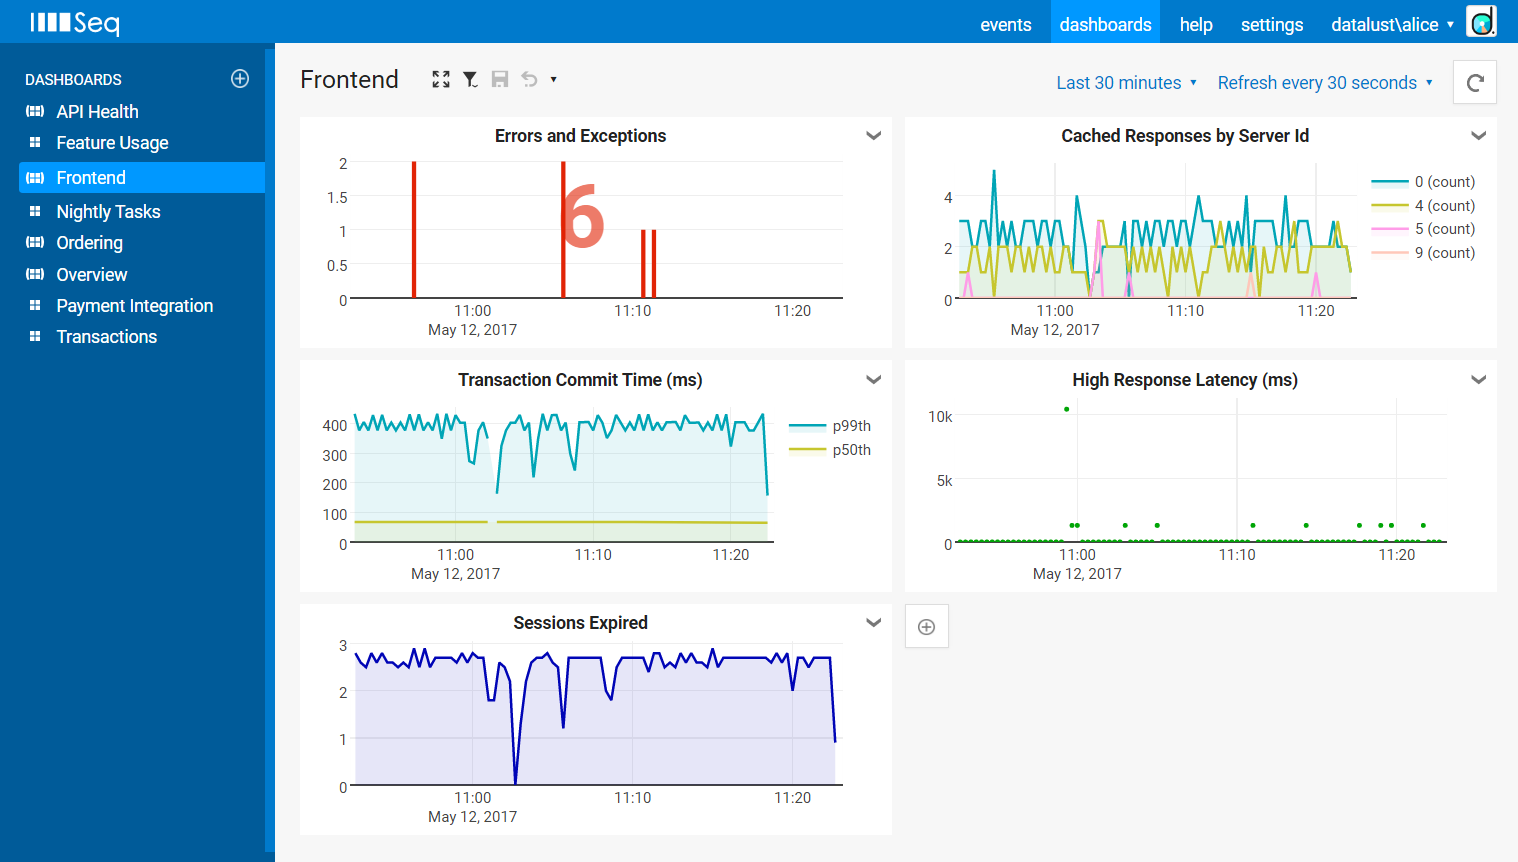Open the help menu item
The width and height of the screenshot is (1518, 862).
click(1196, 24)
